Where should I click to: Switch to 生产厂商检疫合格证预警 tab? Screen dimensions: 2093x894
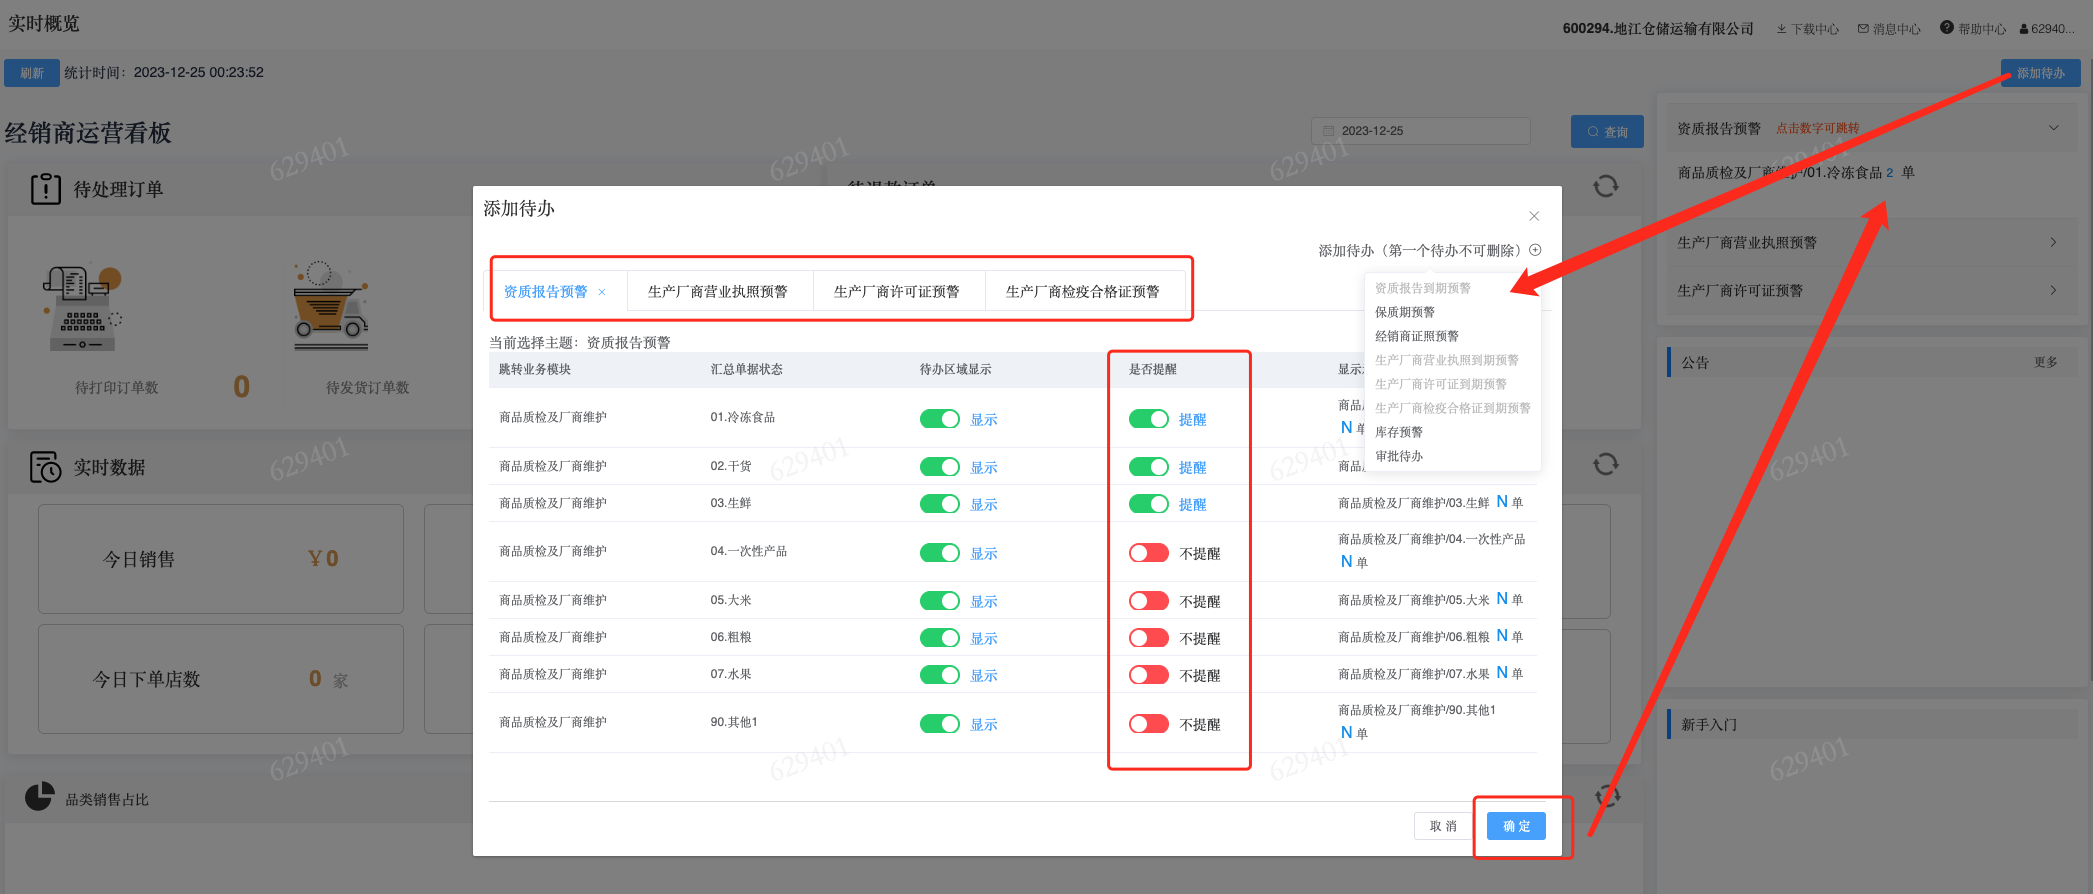click(1082, 292)
